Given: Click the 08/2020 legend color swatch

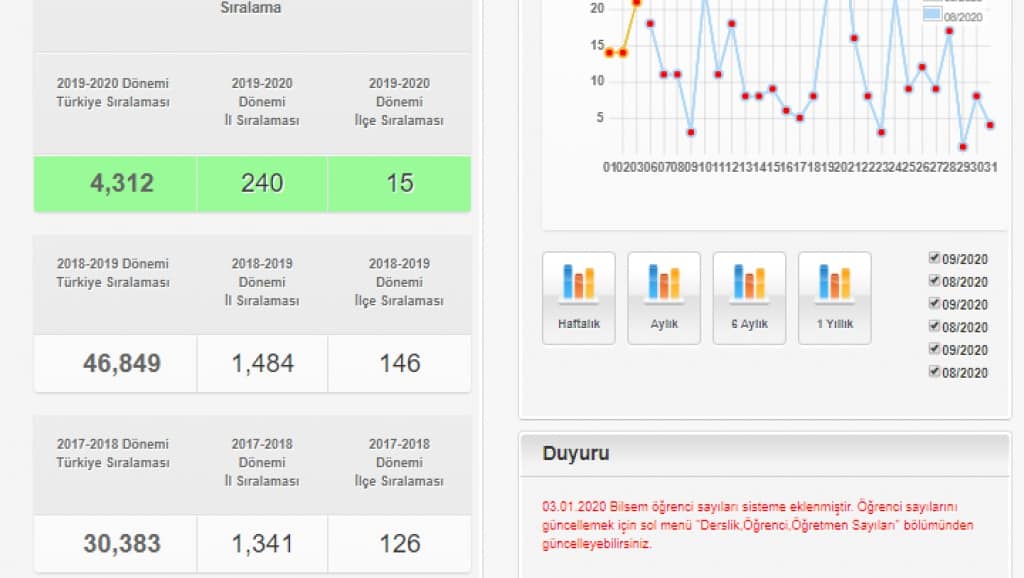Looking at the screenshot, I should coord(931,15).
